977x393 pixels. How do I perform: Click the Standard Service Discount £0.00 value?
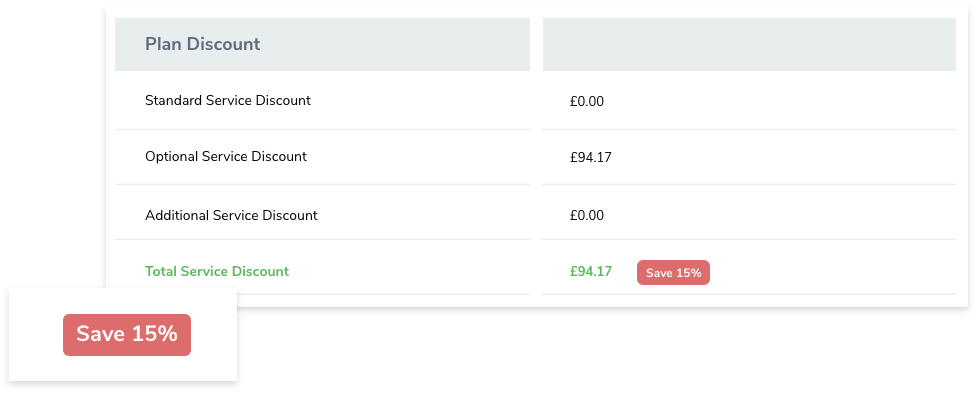(586, 102)
